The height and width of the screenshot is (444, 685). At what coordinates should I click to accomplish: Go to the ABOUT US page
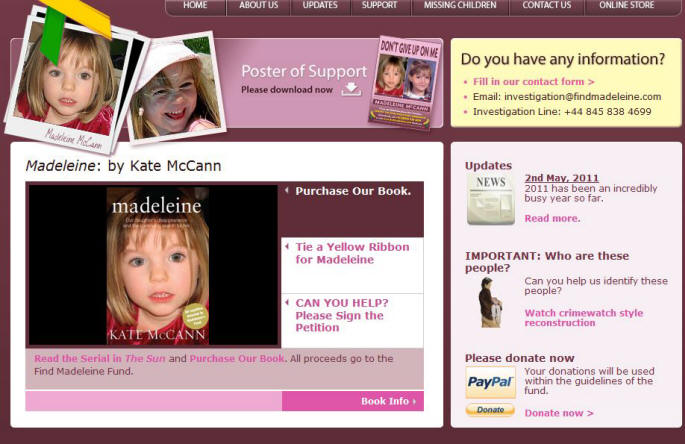259,6
